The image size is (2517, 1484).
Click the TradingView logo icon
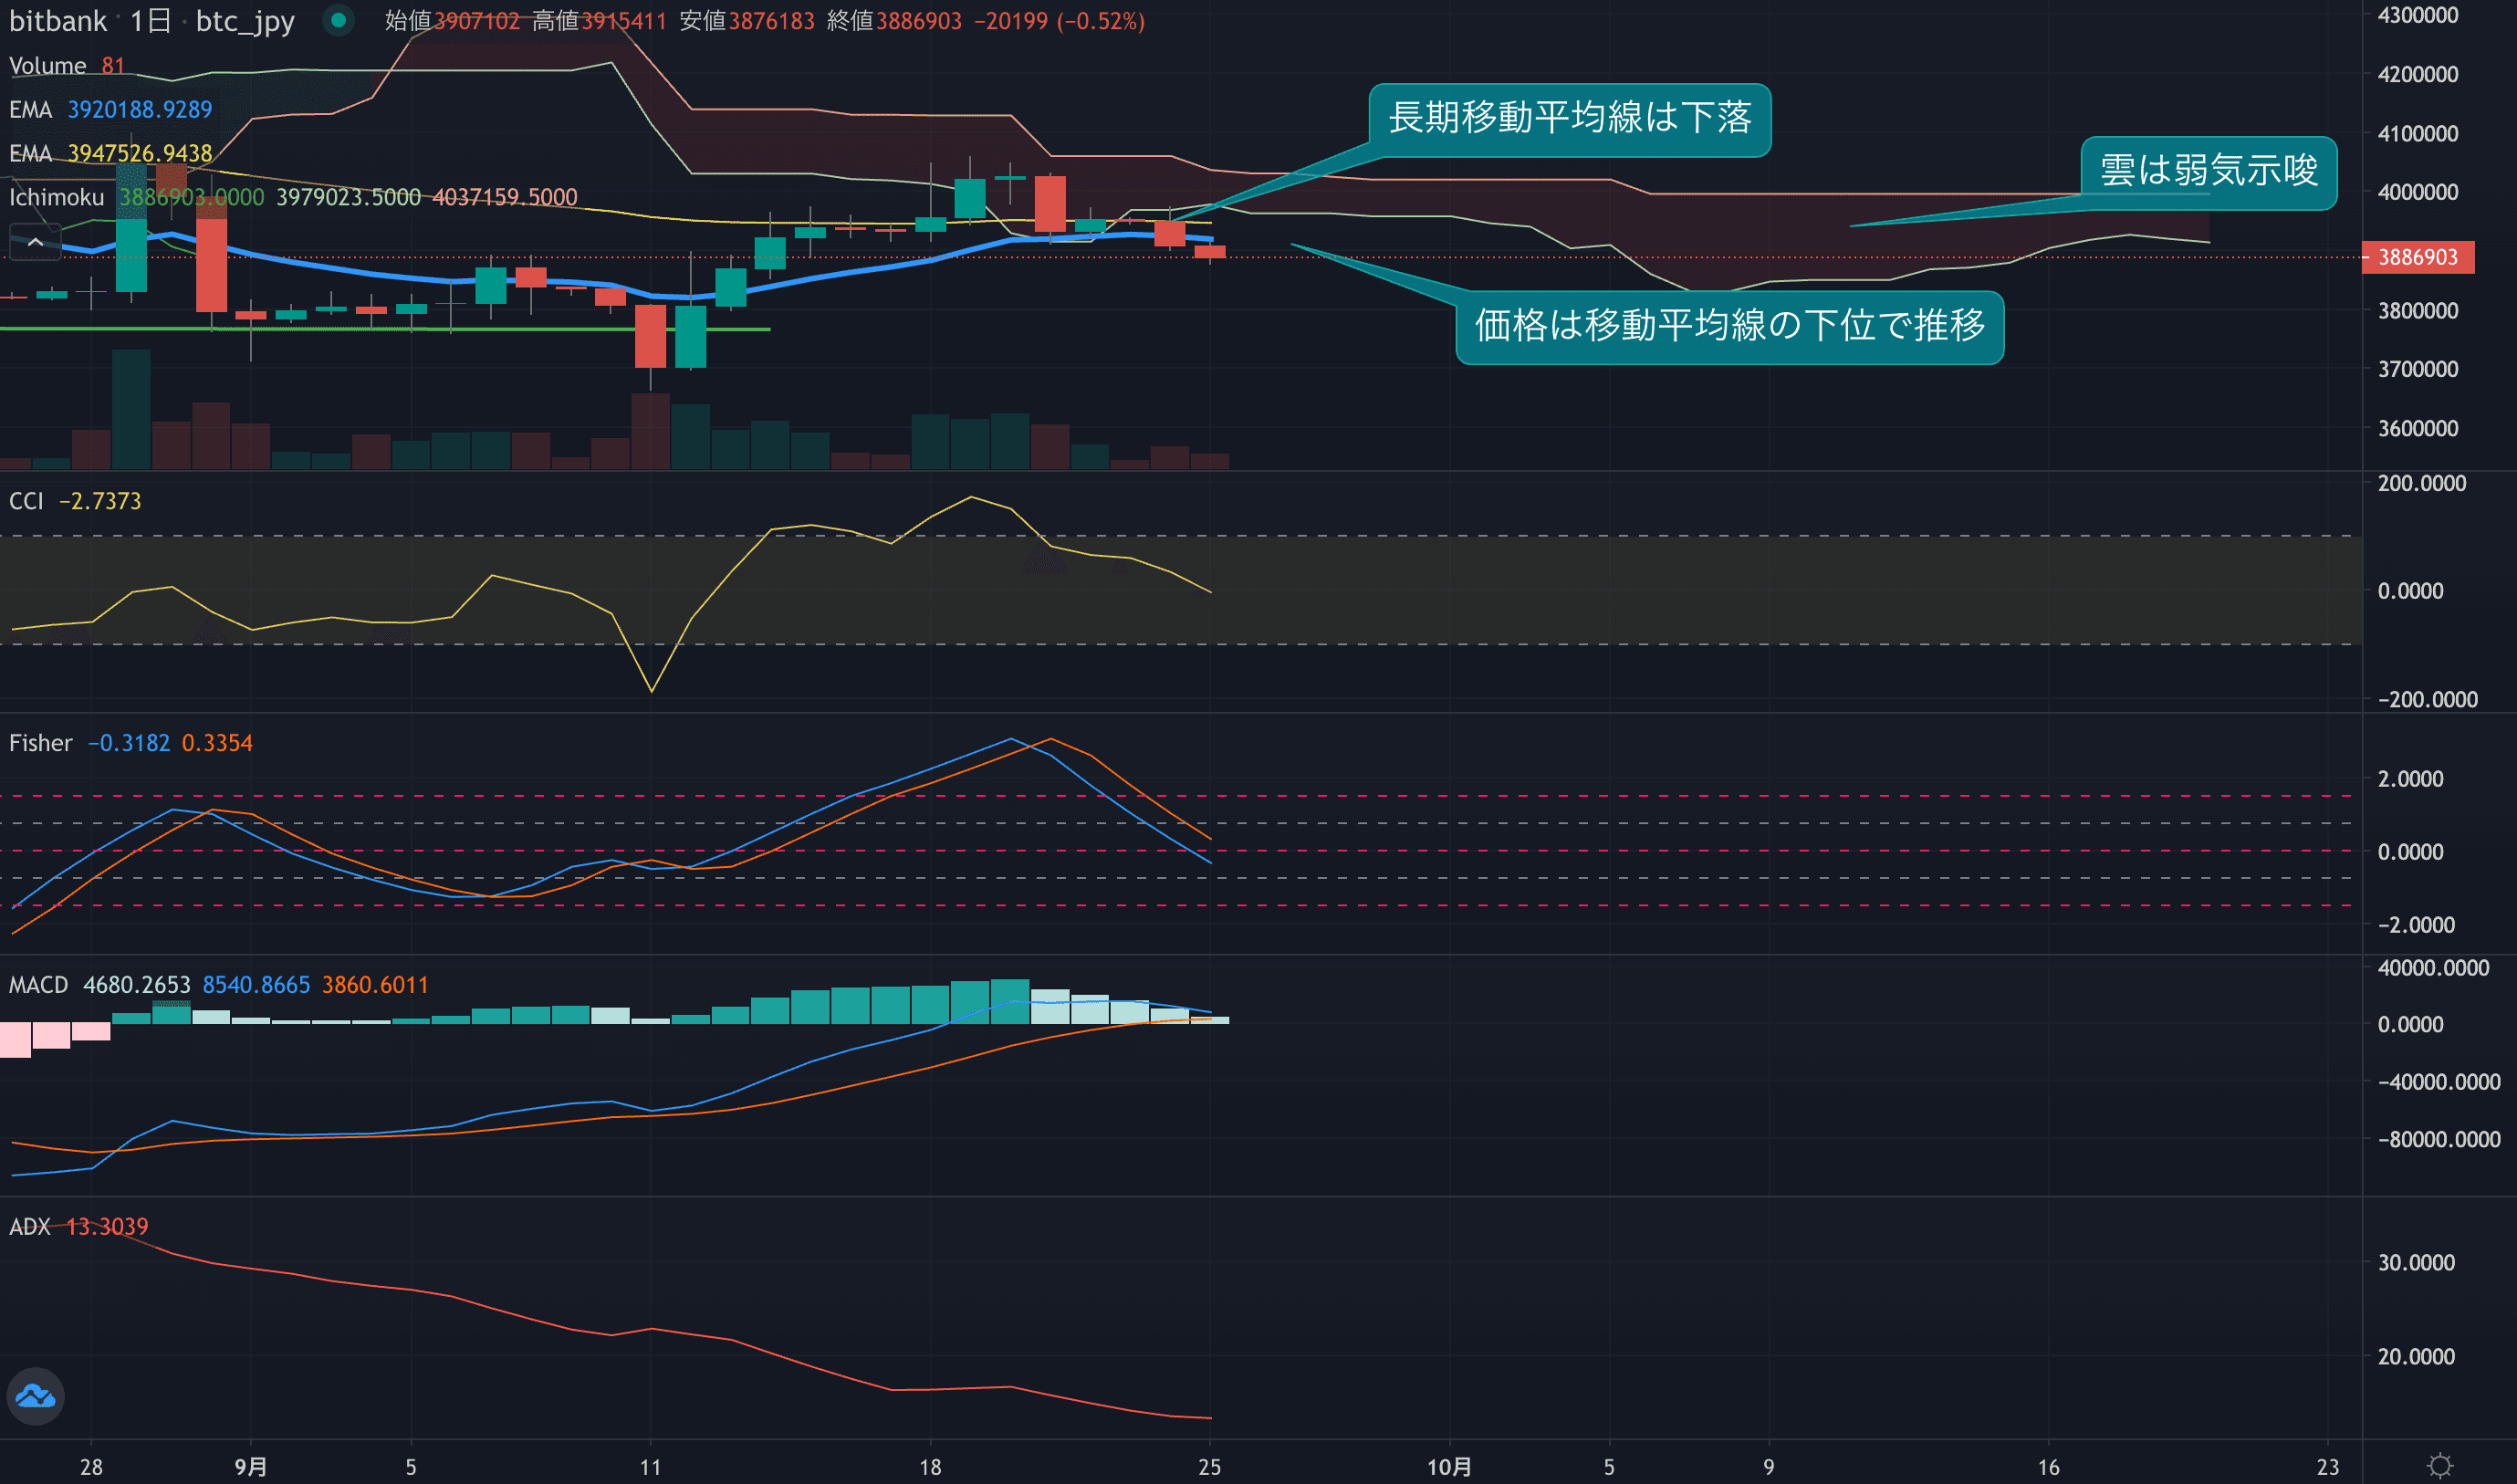[35, 1396]
